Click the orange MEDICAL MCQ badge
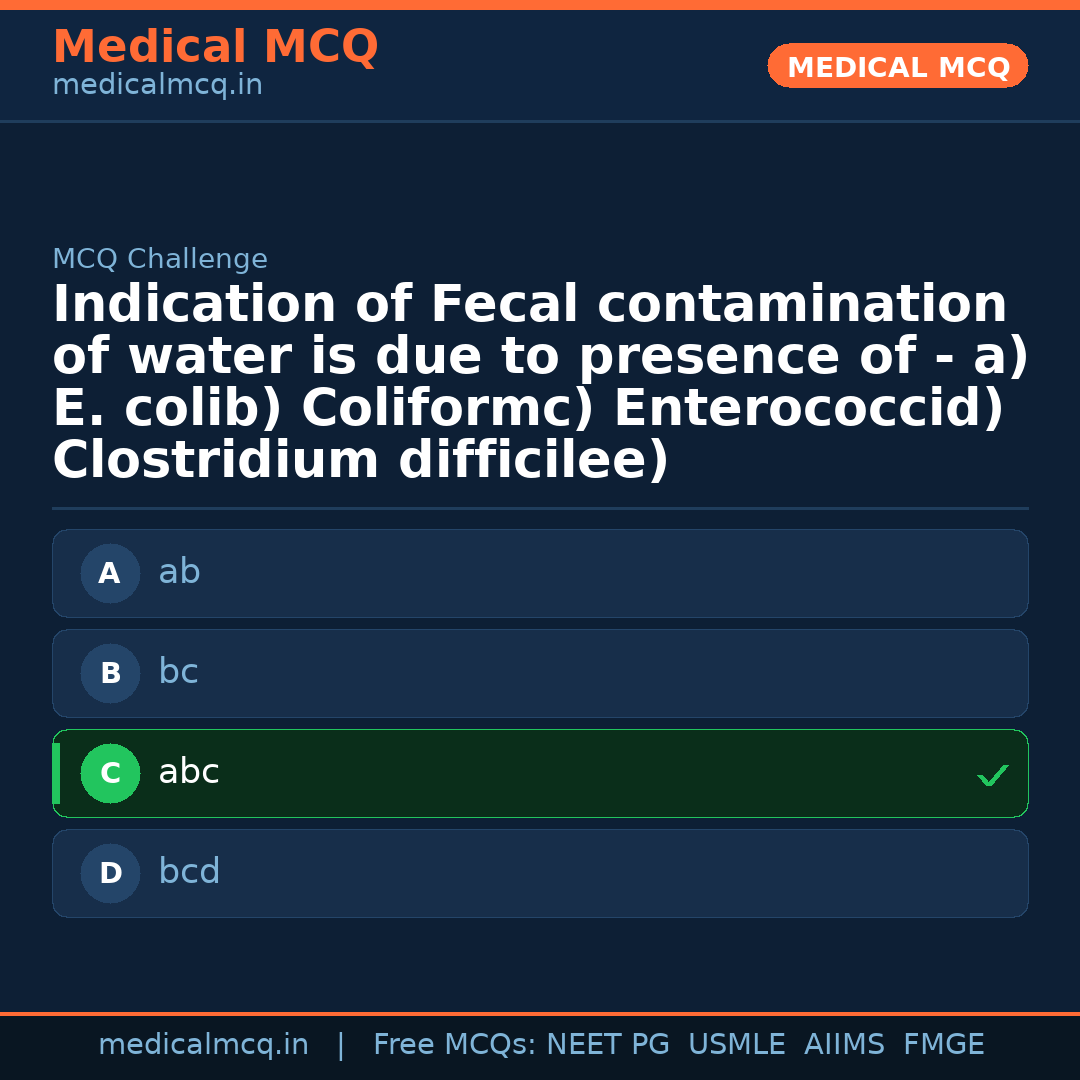1080x1080 pixels. coord(897,66)
